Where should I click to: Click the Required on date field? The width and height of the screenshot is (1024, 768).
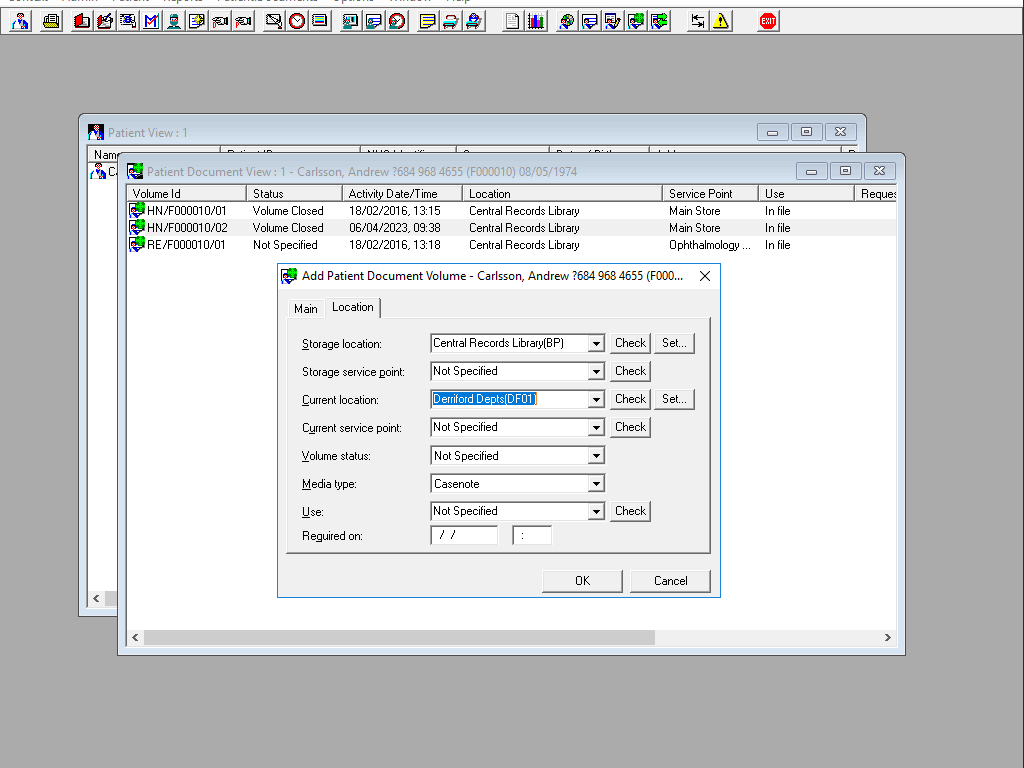pyautogui.click(x=464, y=536)
